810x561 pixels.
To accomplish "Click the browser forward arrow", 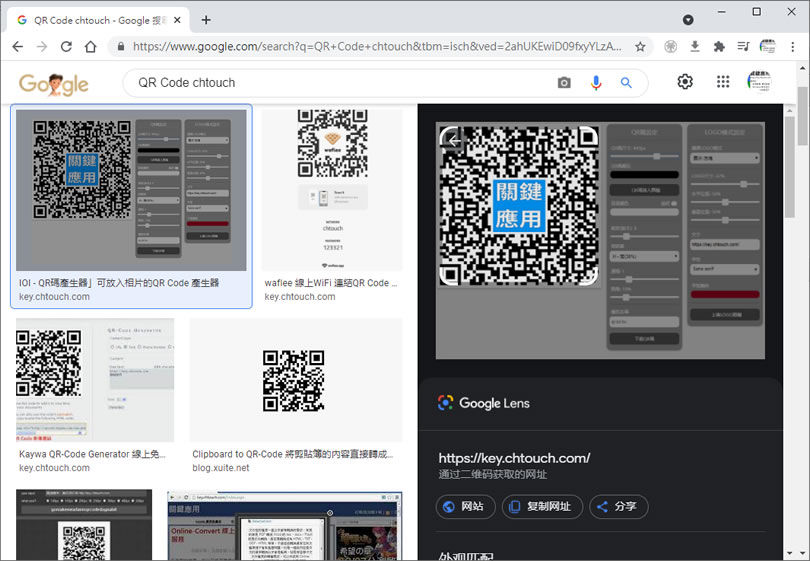I will tap(42, 46).
